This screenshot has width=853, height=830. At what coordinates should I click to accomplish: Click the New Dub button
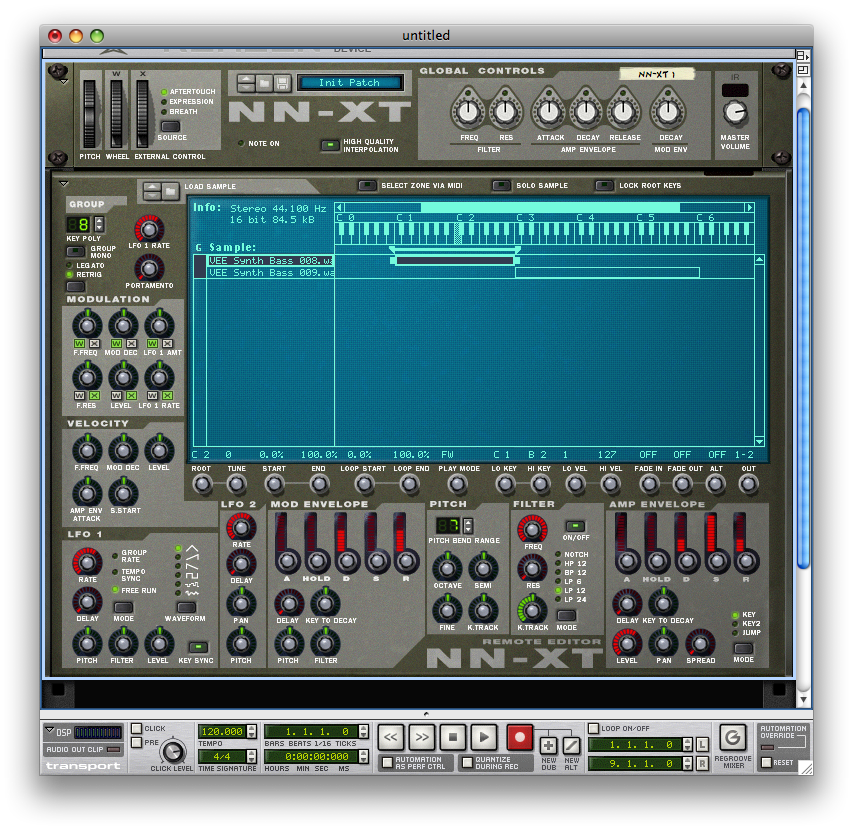click(548, 746)
